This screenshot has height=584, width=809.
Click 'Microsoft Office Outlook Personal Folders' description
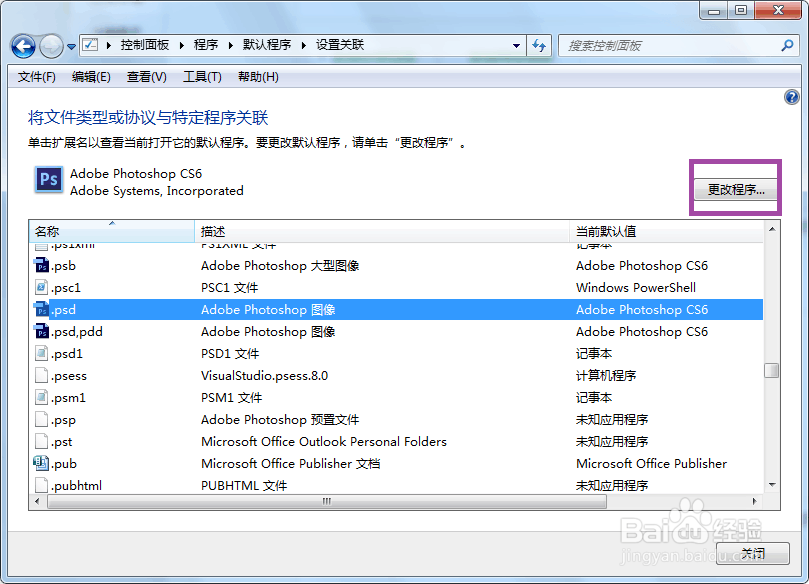324,442
